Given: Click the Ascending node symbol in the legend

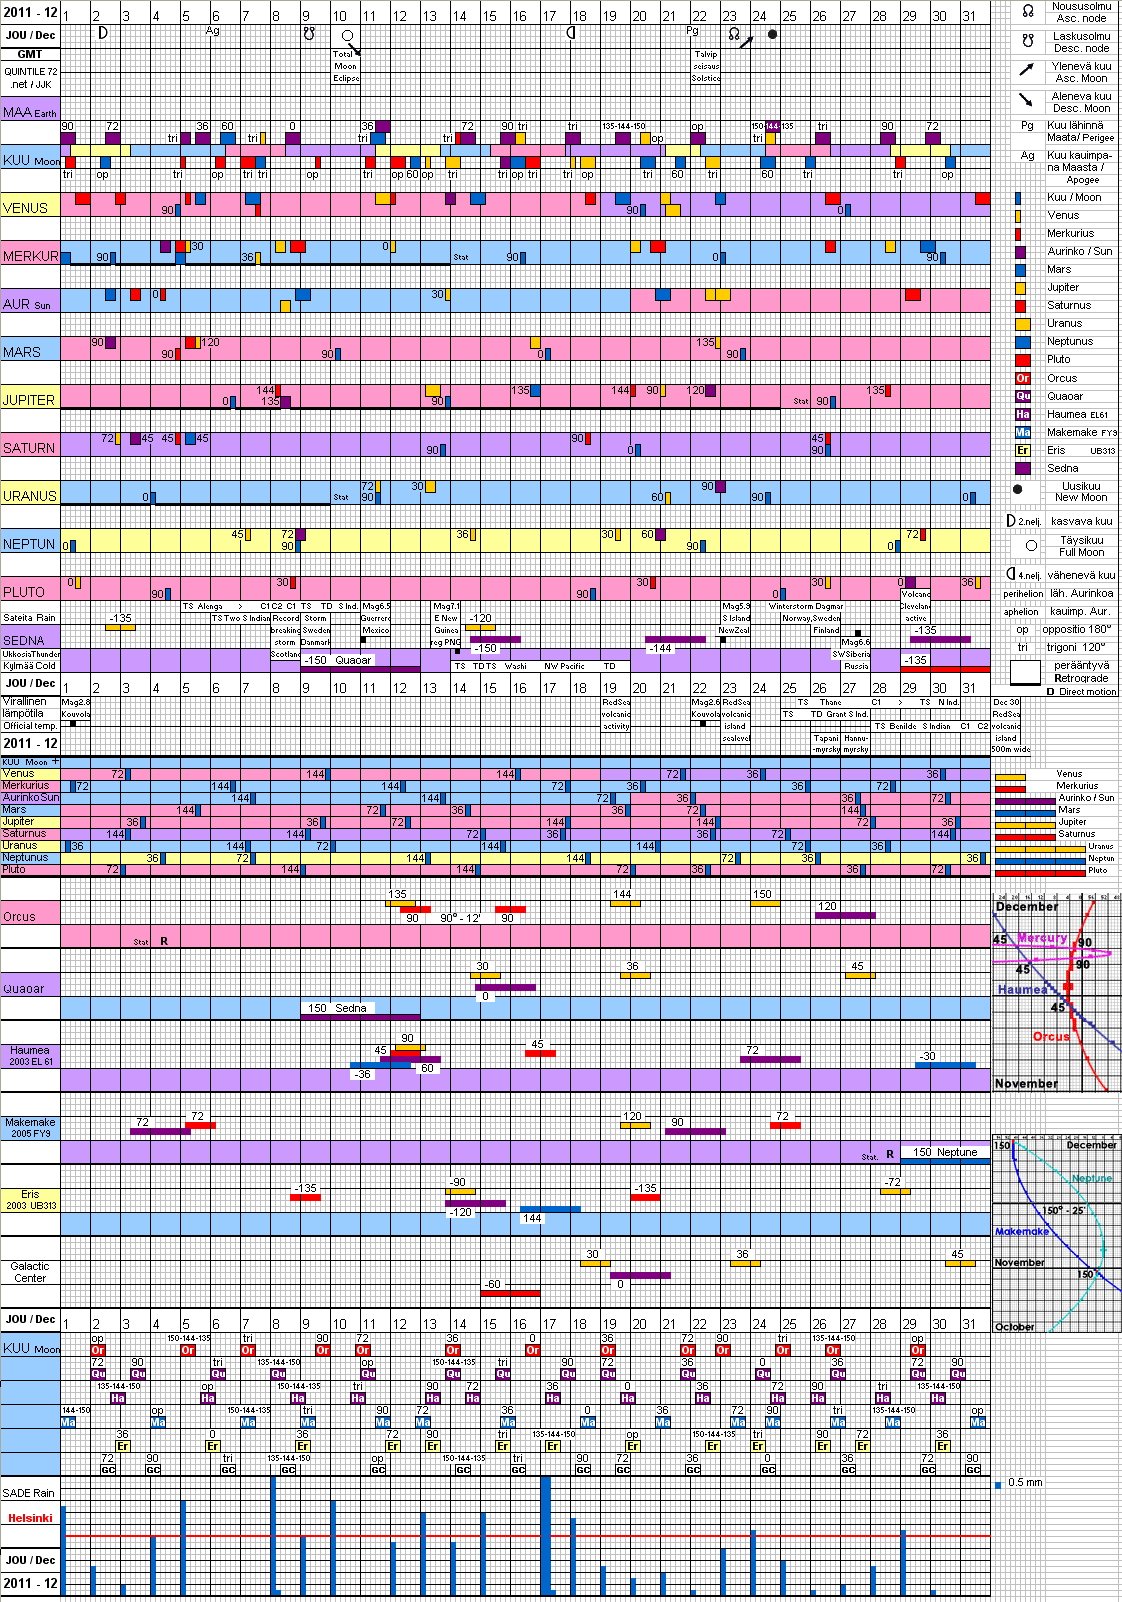Looking at the screenshot, I should click(x=1027, y=12).
